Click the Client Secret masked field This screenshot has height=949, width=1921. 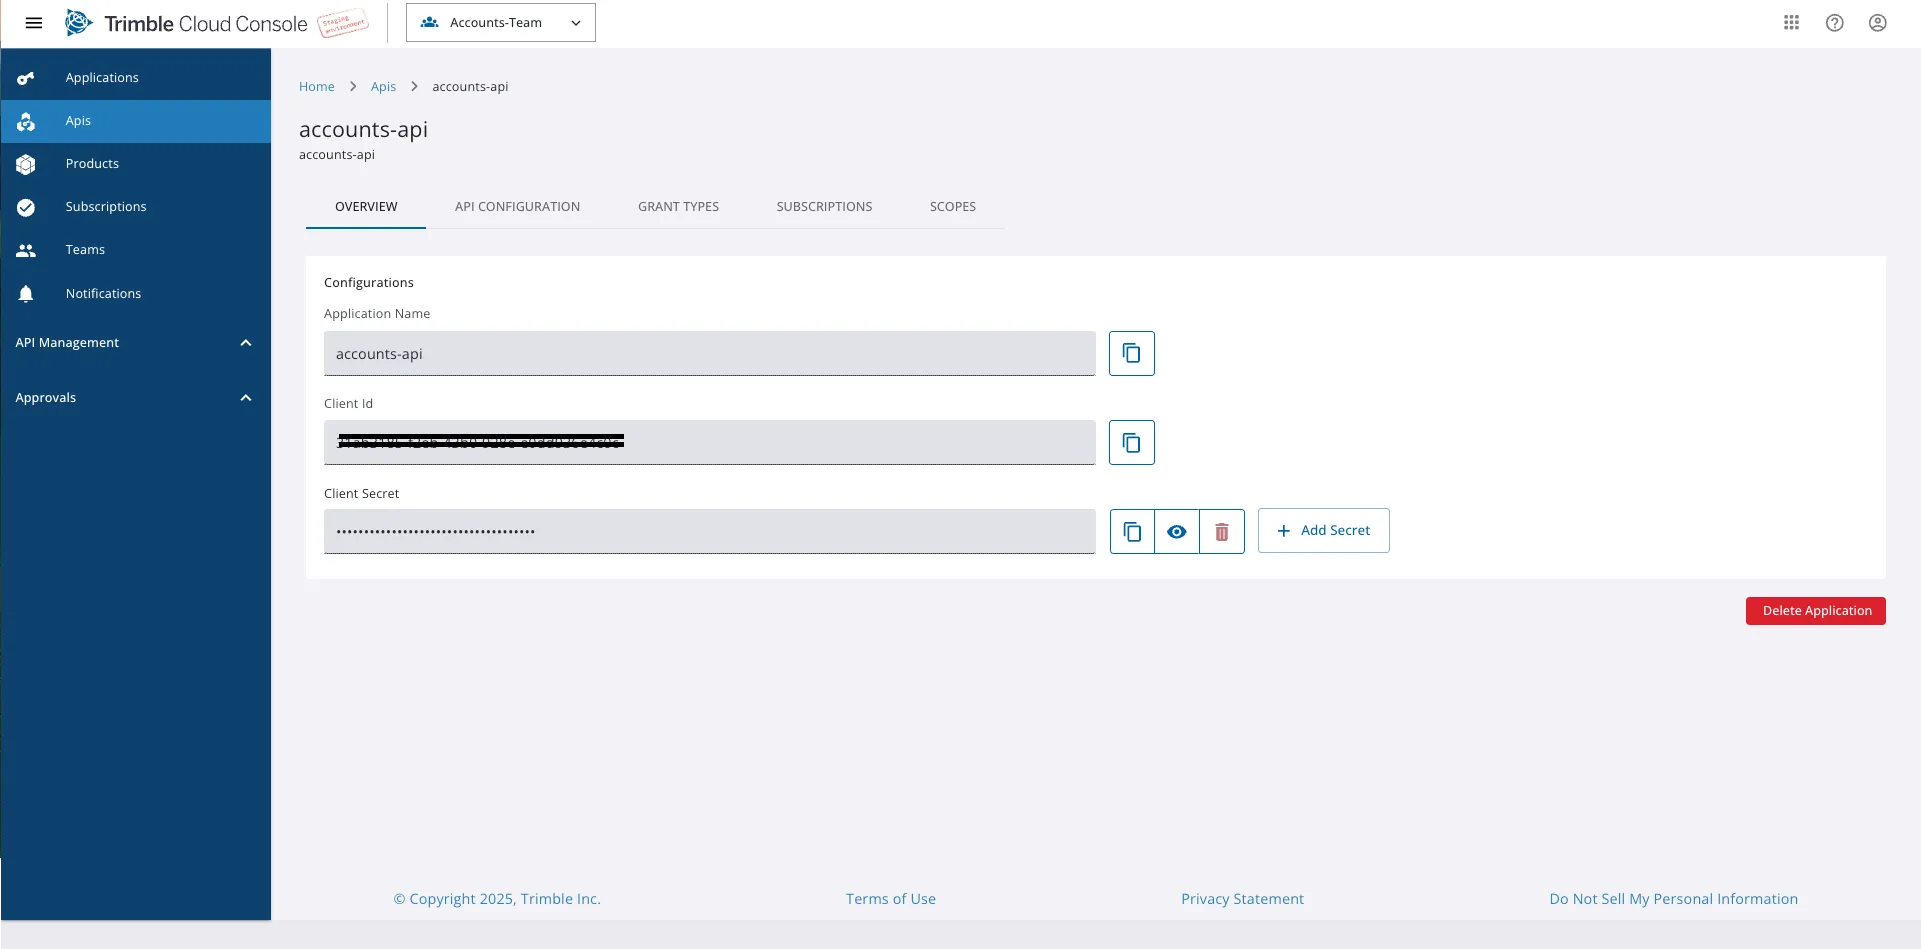[x=710, y=531]
